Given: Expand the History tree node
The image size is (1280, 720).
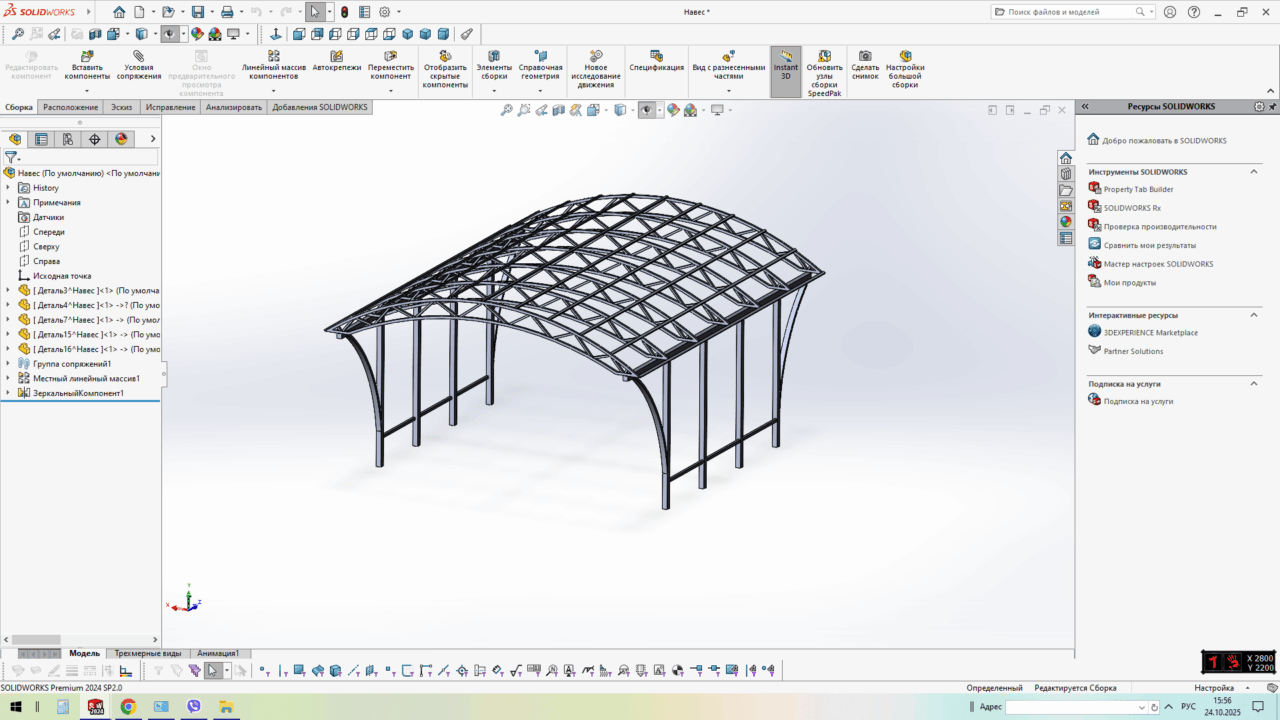Looking at the screenshot, I should coord(8,188).
